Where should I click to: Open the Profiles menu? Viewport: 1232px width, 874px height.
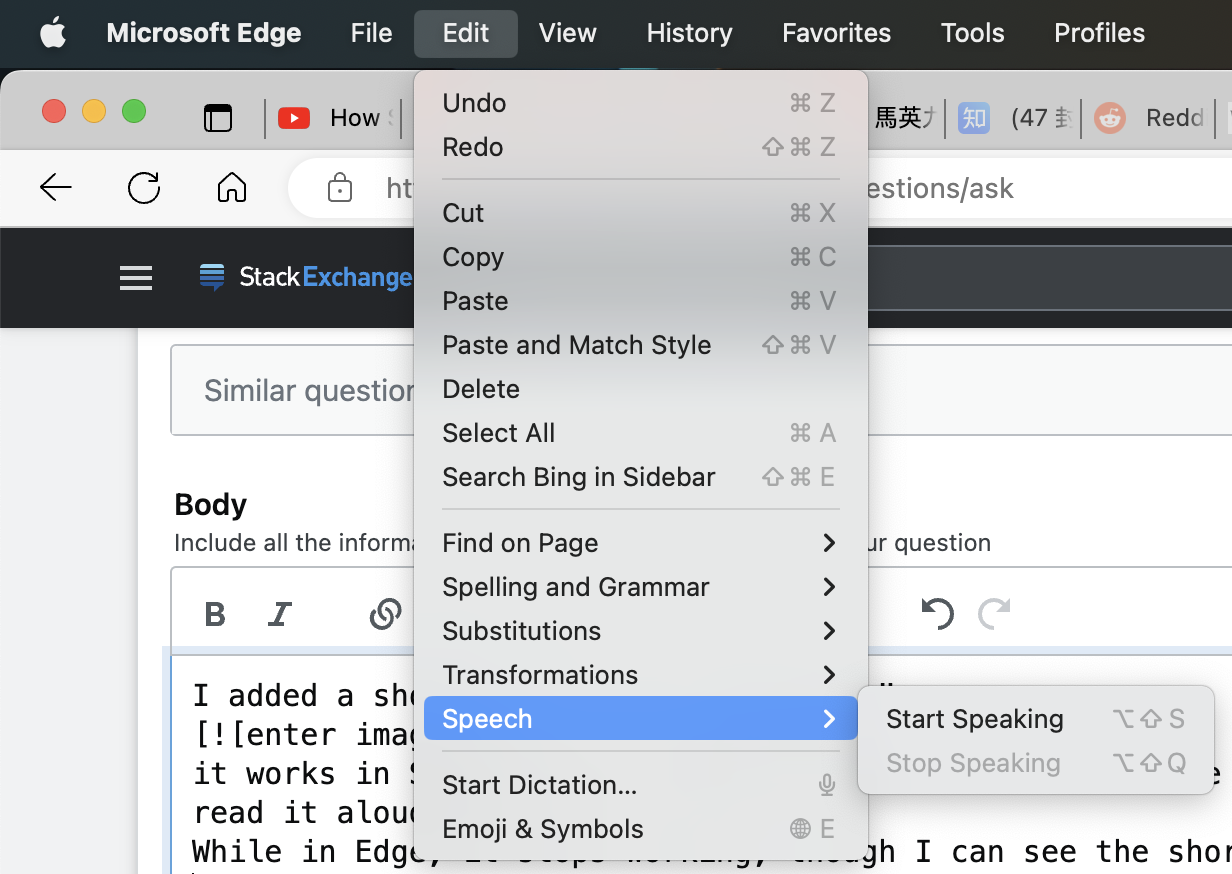click(1100, 33)
